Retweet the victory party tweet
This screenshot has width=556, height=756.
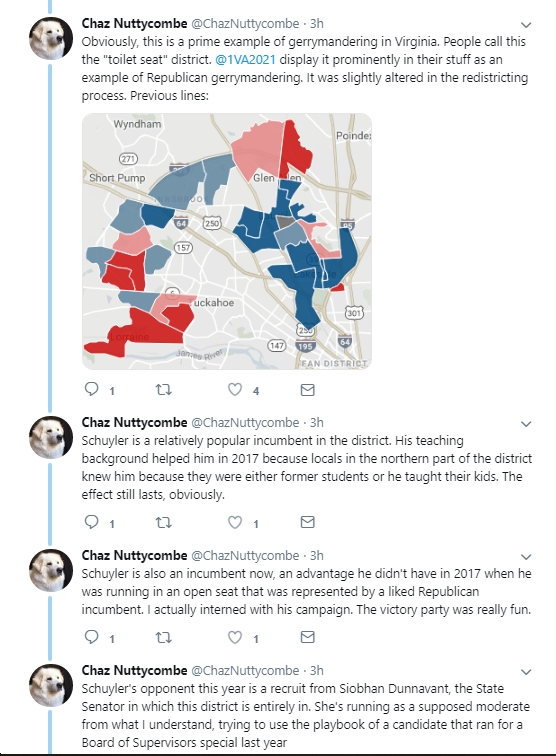coord(164,637)
